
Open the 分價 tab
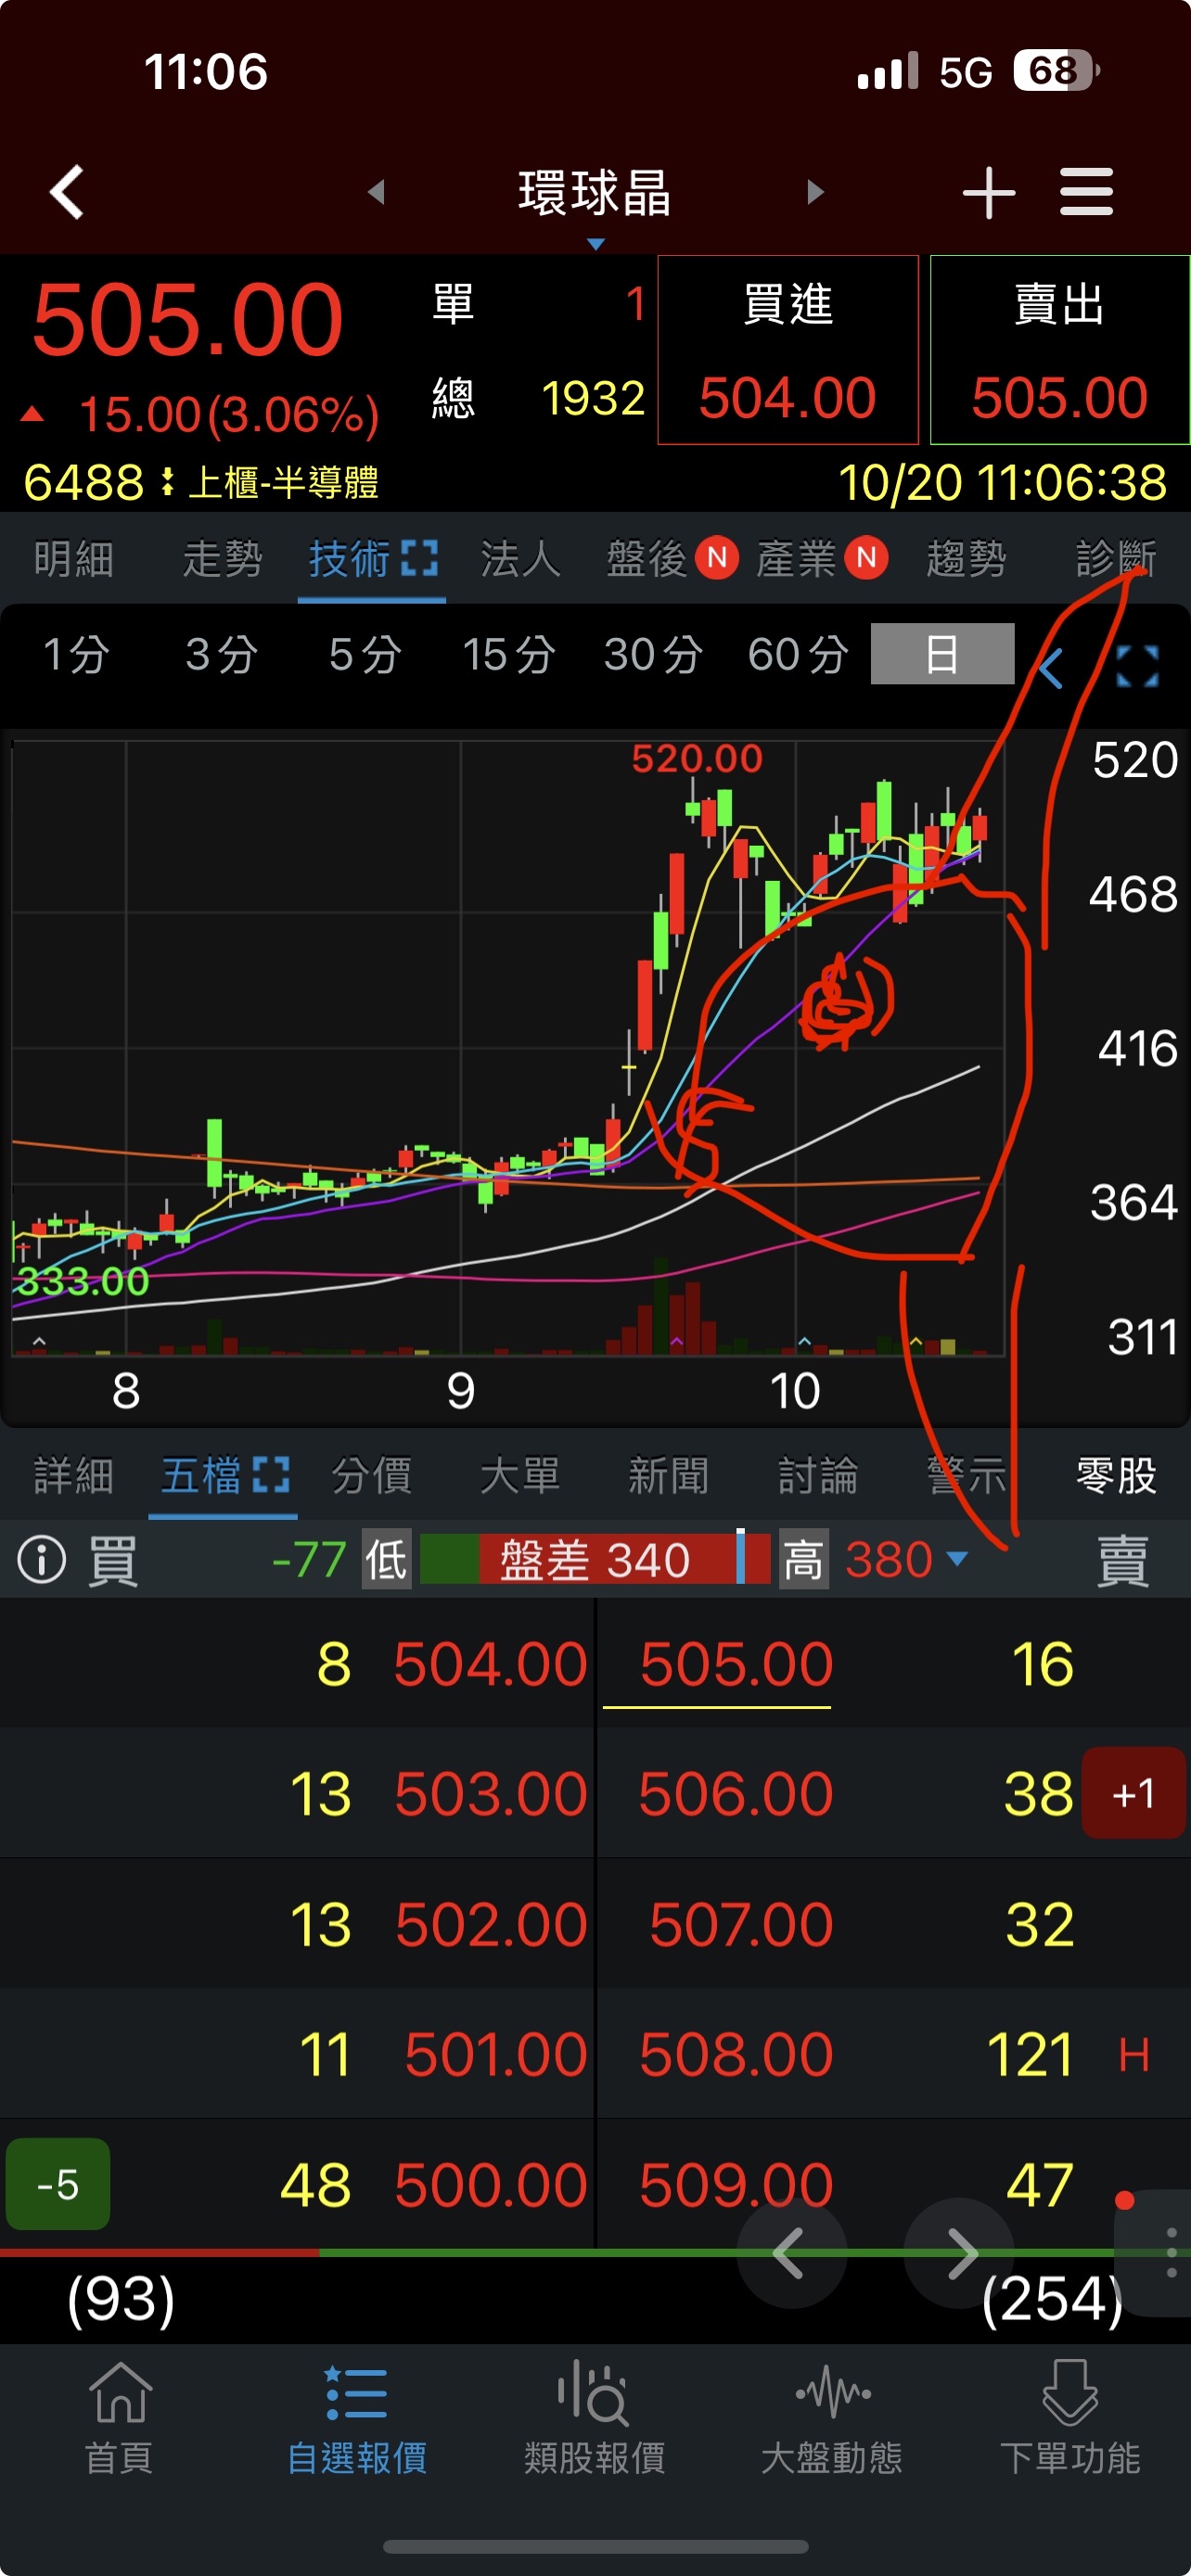(371, 1475)
